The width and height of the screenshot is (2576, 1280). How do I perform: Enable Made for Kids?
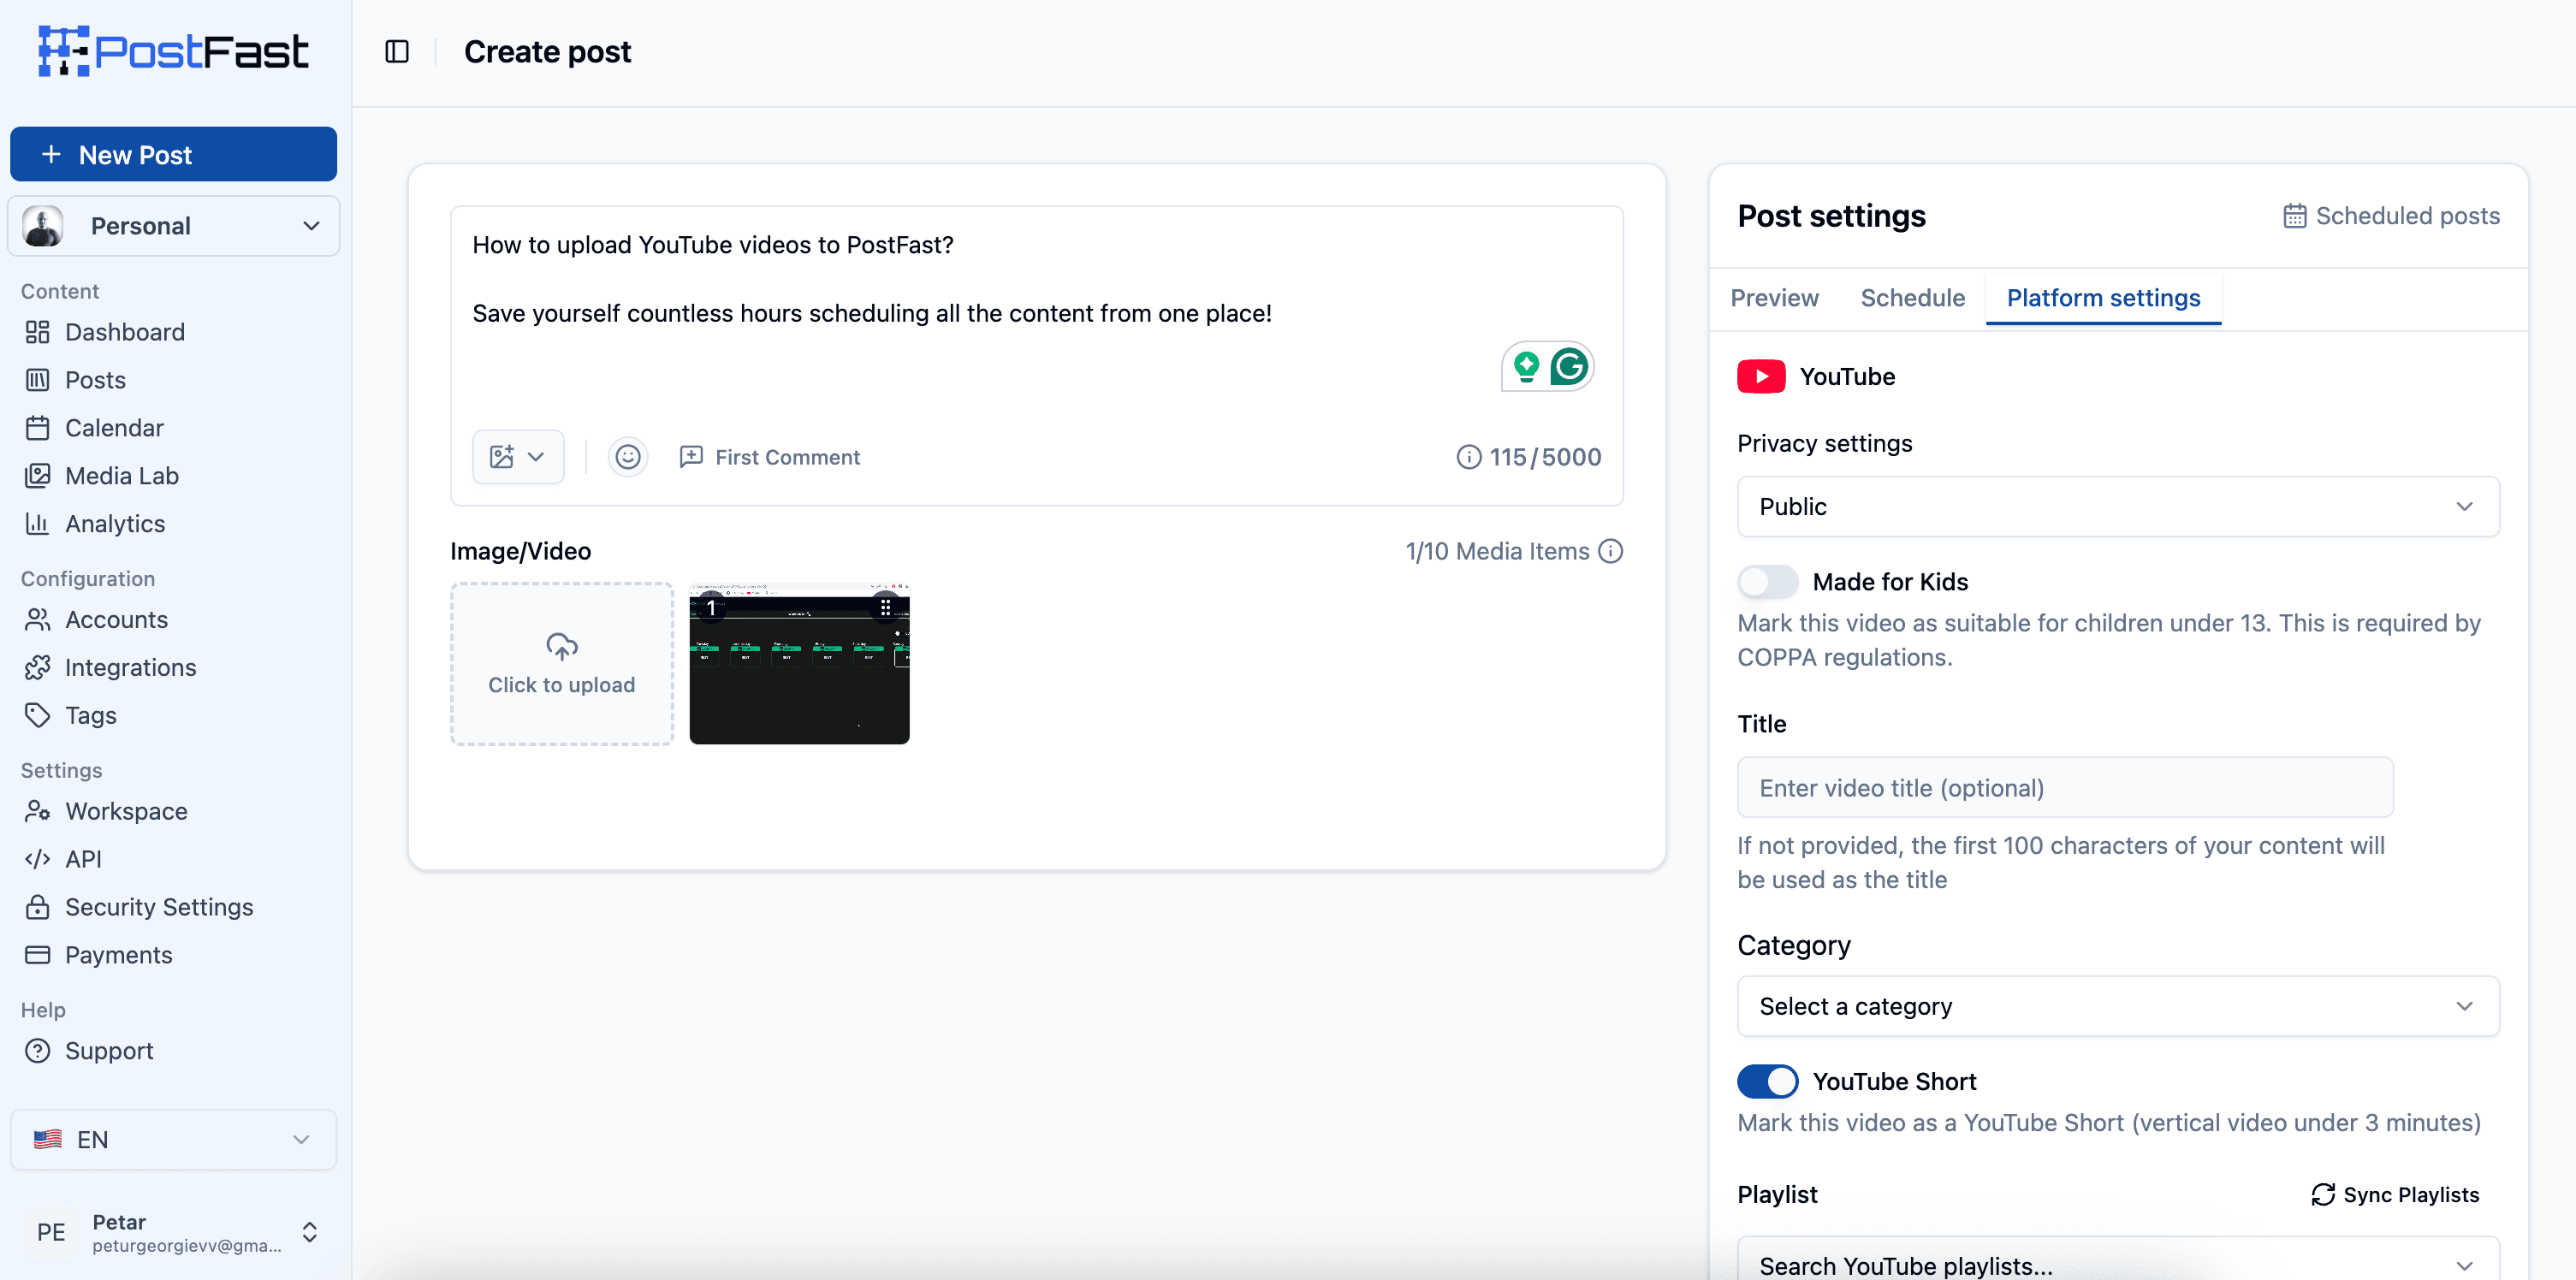1767,581
